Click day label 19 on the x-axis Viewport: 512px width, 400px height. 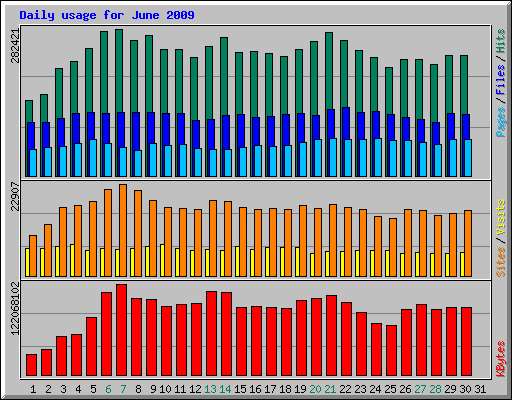pos(300,389)
